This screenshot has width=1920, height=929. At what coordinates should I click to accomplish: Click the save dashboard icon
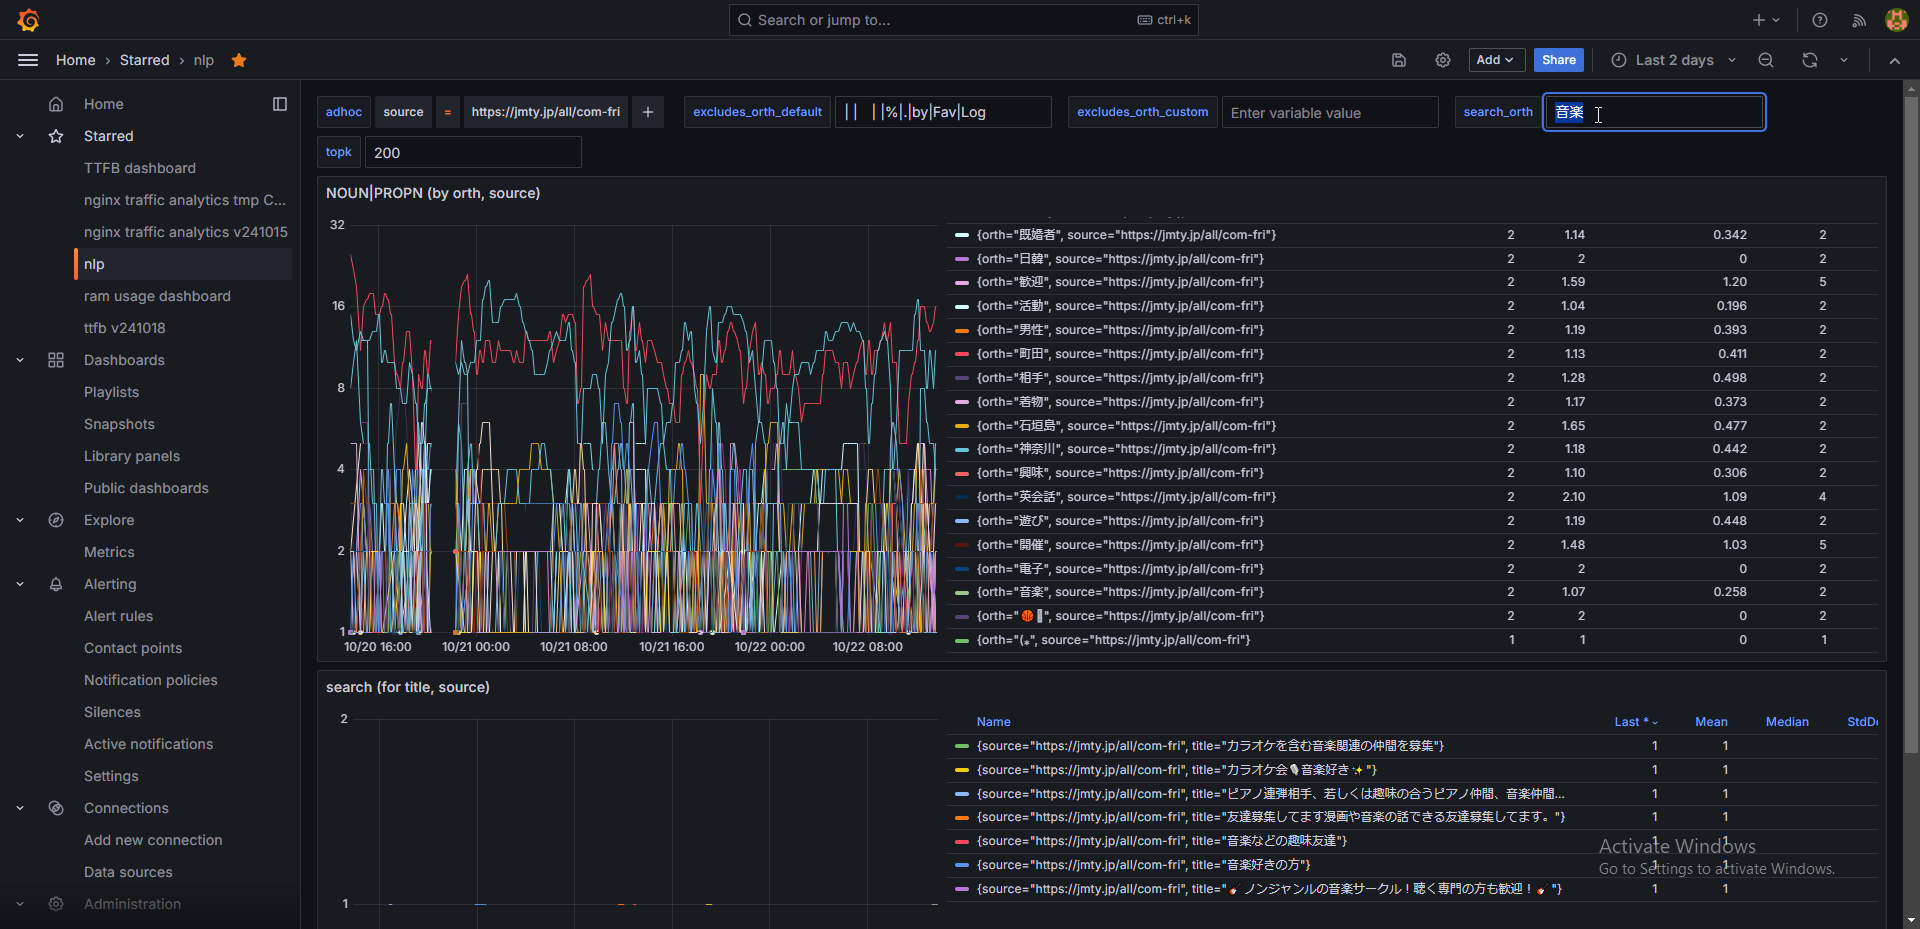pyautogui.click(x=1399, y=60)
